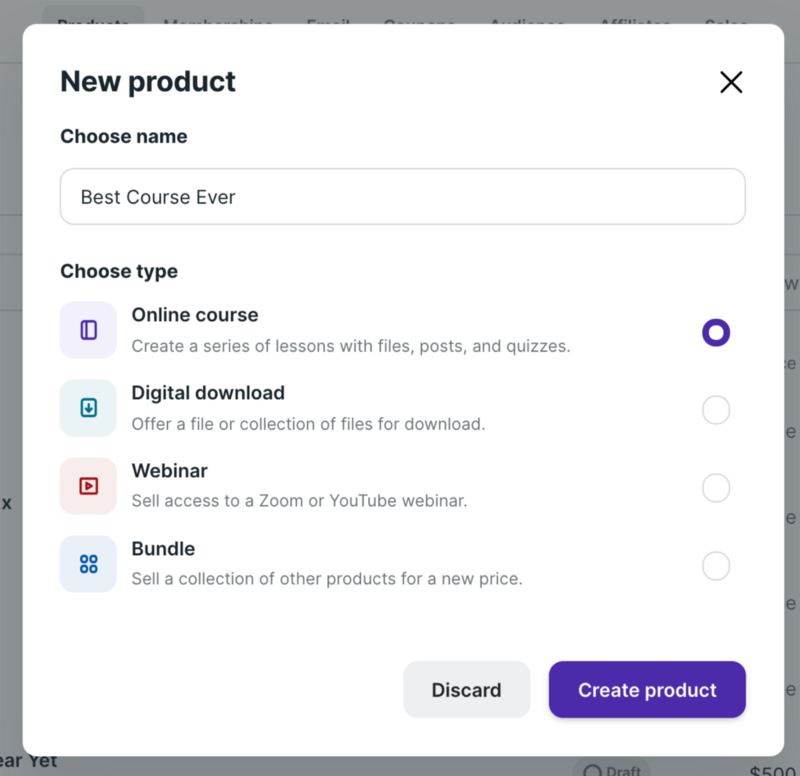Click the Bundle new price description

pyautogui.click(x=327, y=579)
